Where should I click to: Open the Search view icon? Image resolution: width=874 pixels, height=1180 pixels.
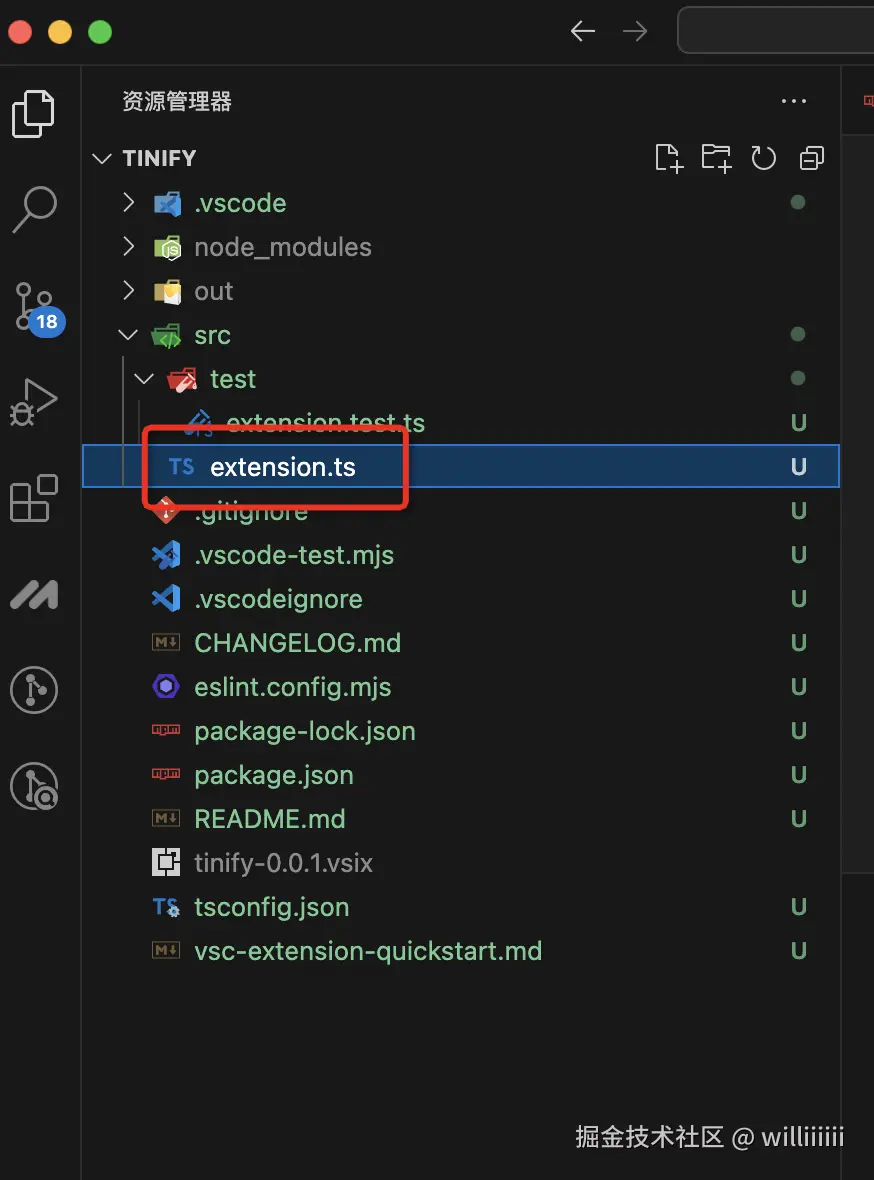click(x=35, y=209)
